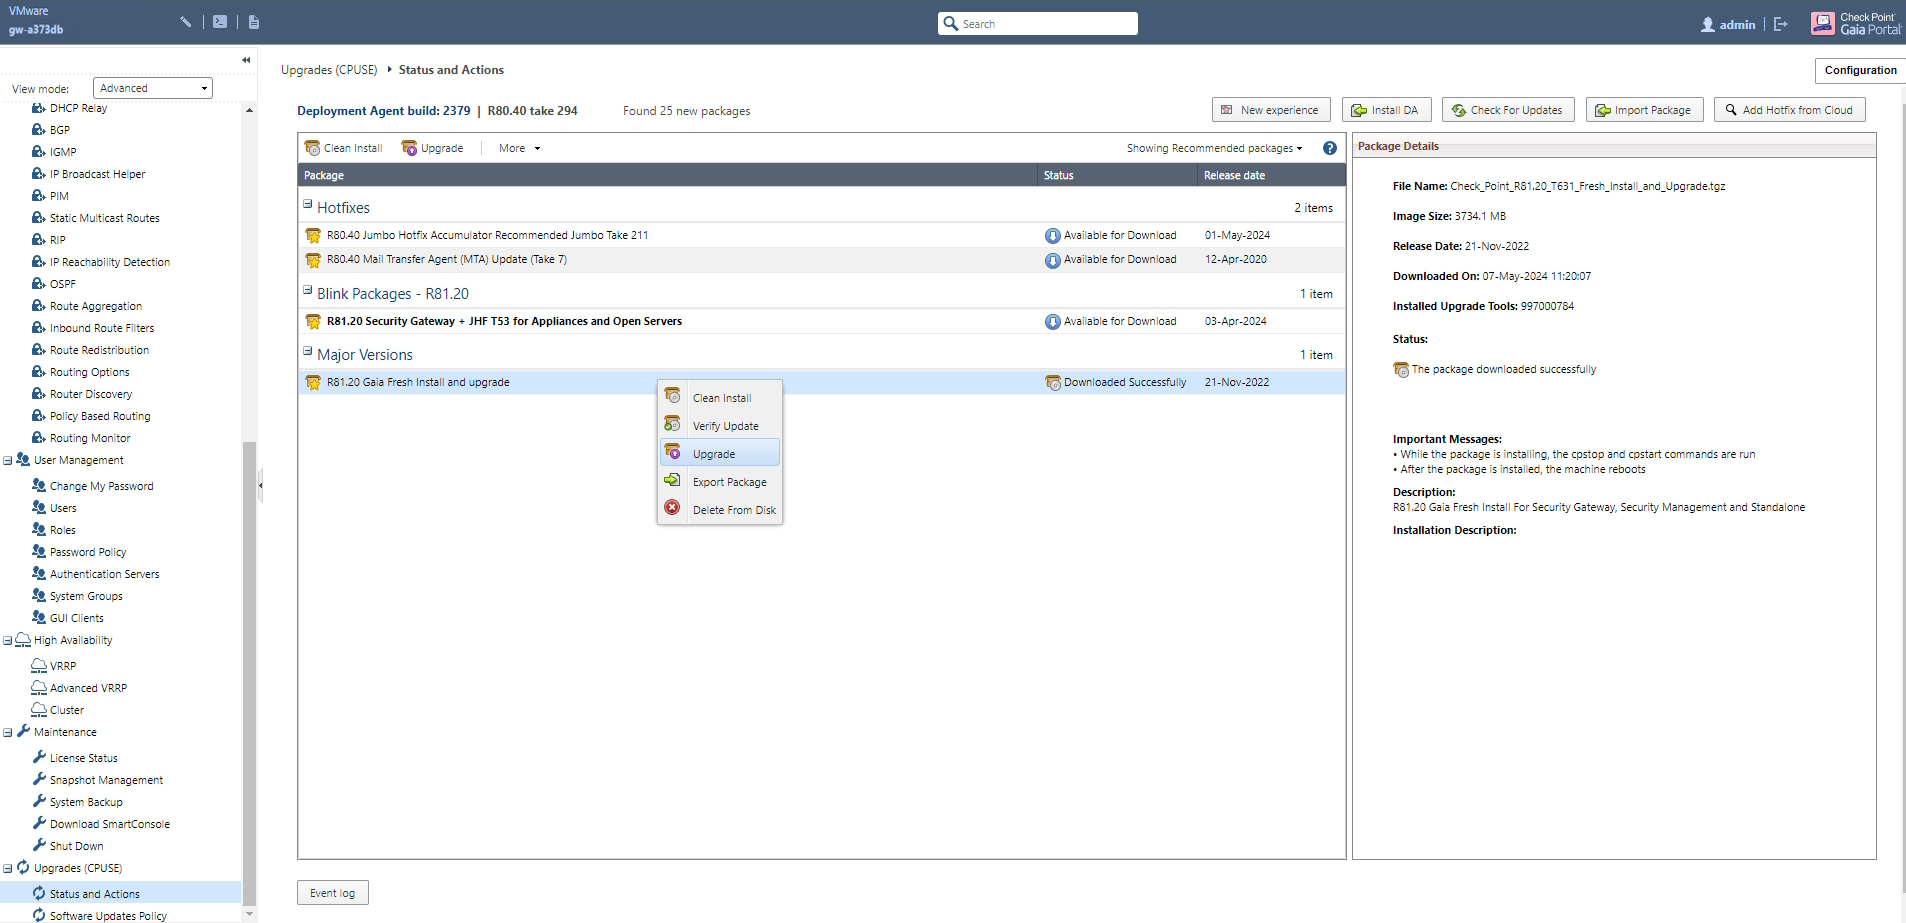This screenshot has height=923, width=1906.
Task: Click Delete From Disk red icon
Action: point(672,508)
